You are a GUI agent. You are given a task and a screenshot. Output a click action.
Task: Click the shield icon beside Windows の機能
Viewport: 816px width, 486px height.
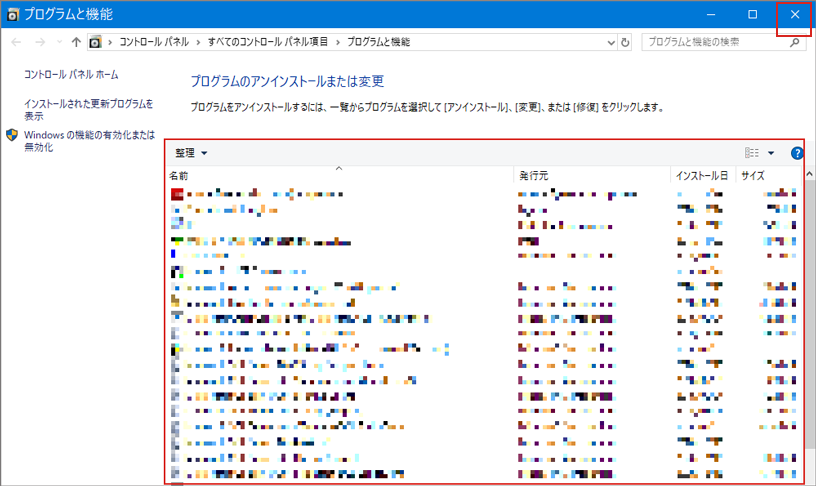click(12, 135)
